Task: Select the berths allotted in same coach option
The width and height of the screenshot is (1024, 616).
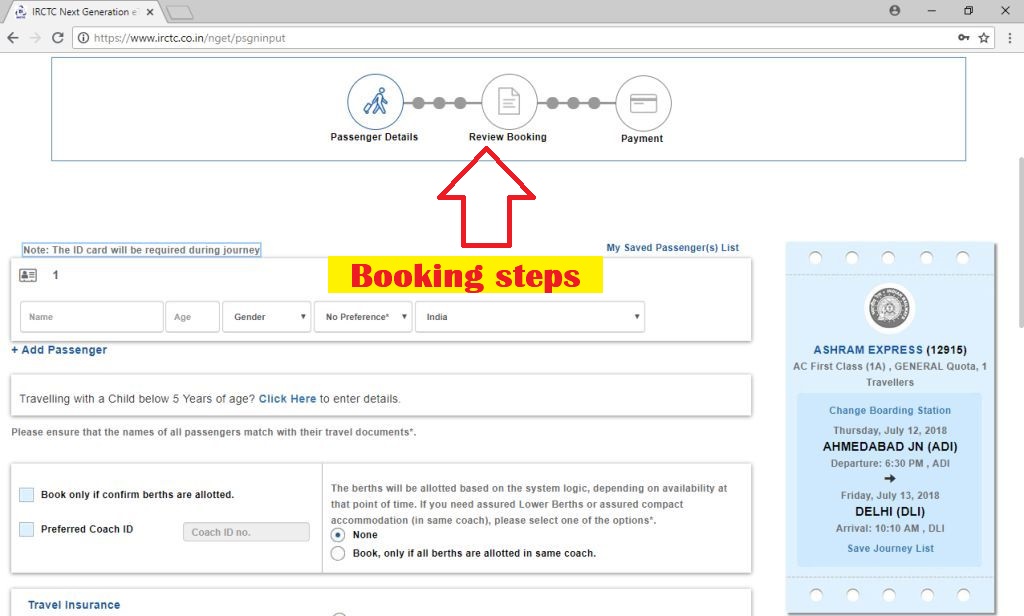Action: coord(337,554)
